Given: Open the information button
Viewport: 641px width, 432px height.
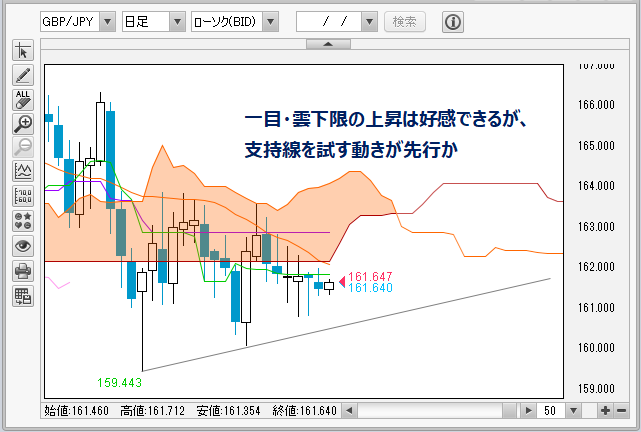Looking at the screenshot, I should pyautogui.click(x=453, y=22).
